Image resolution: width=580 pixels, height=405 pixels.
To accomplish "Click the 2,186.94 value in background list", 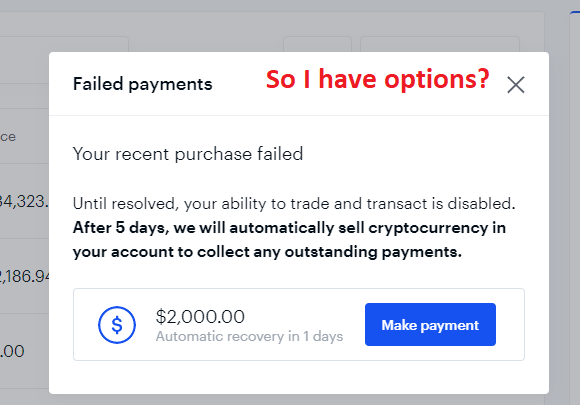I will tap(24, 276).
